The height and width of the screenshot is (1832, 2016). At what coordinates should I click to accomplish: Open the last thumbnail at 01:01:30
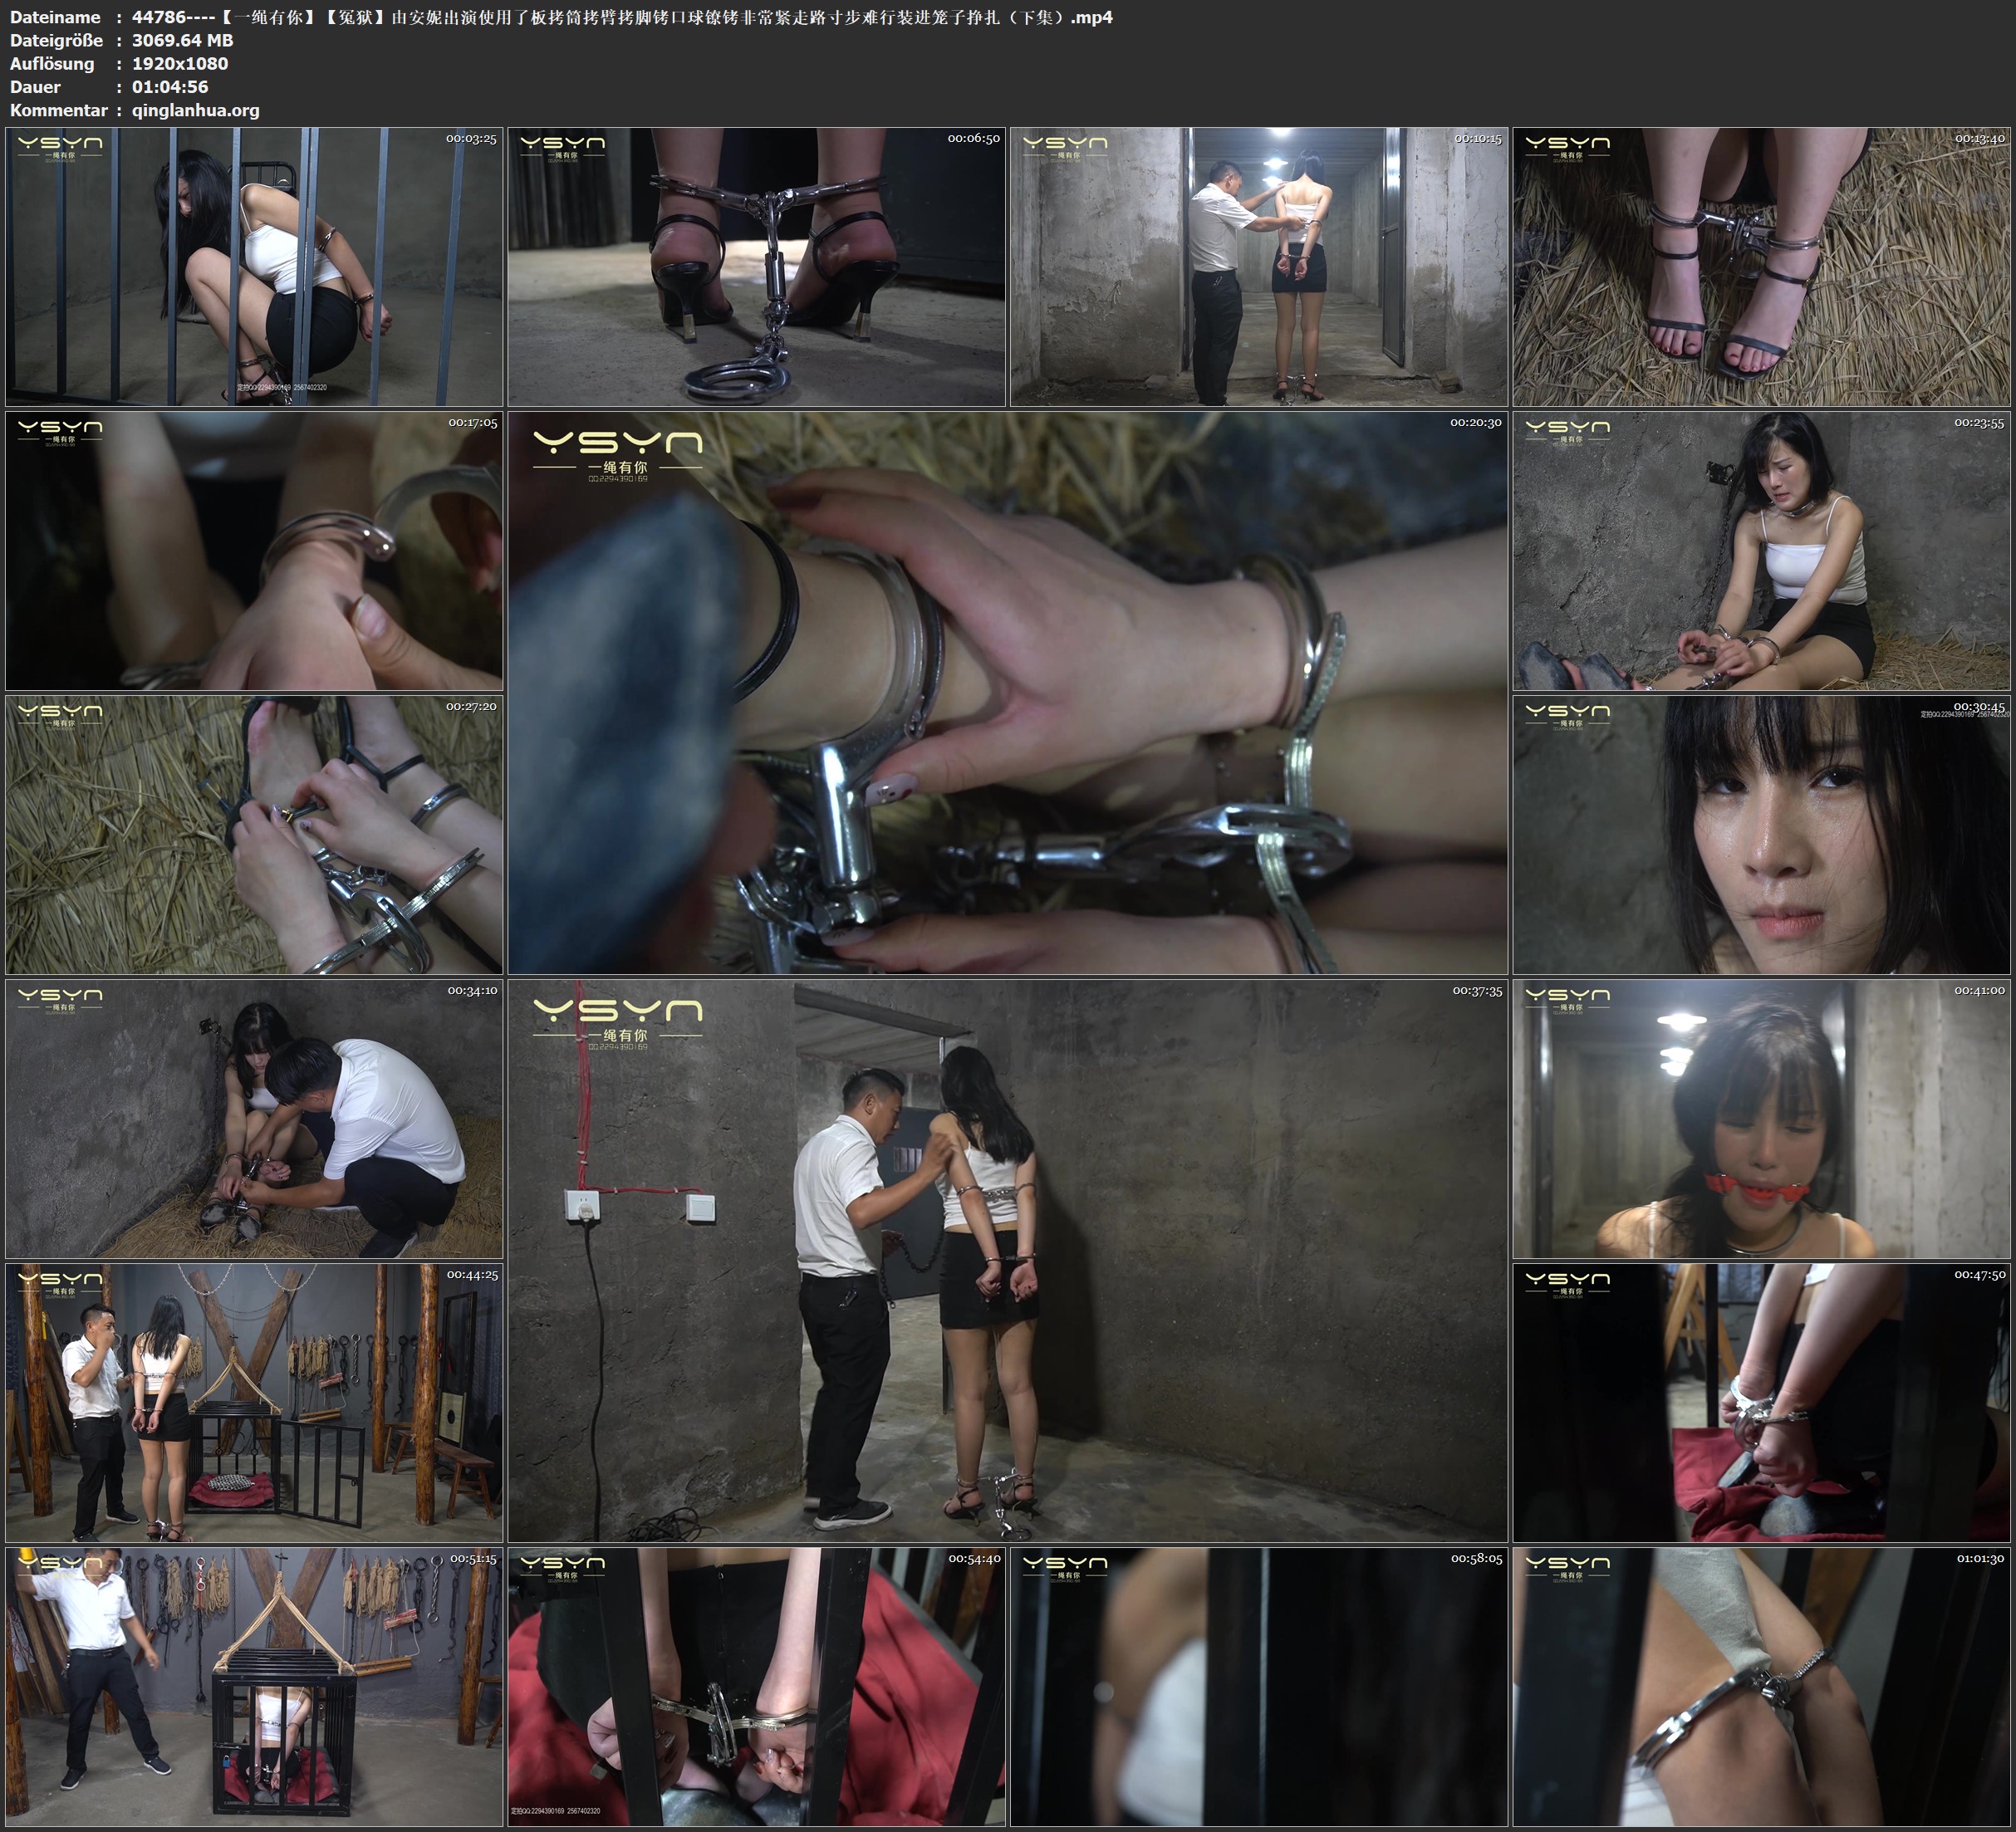[x=1761, y=1686]
